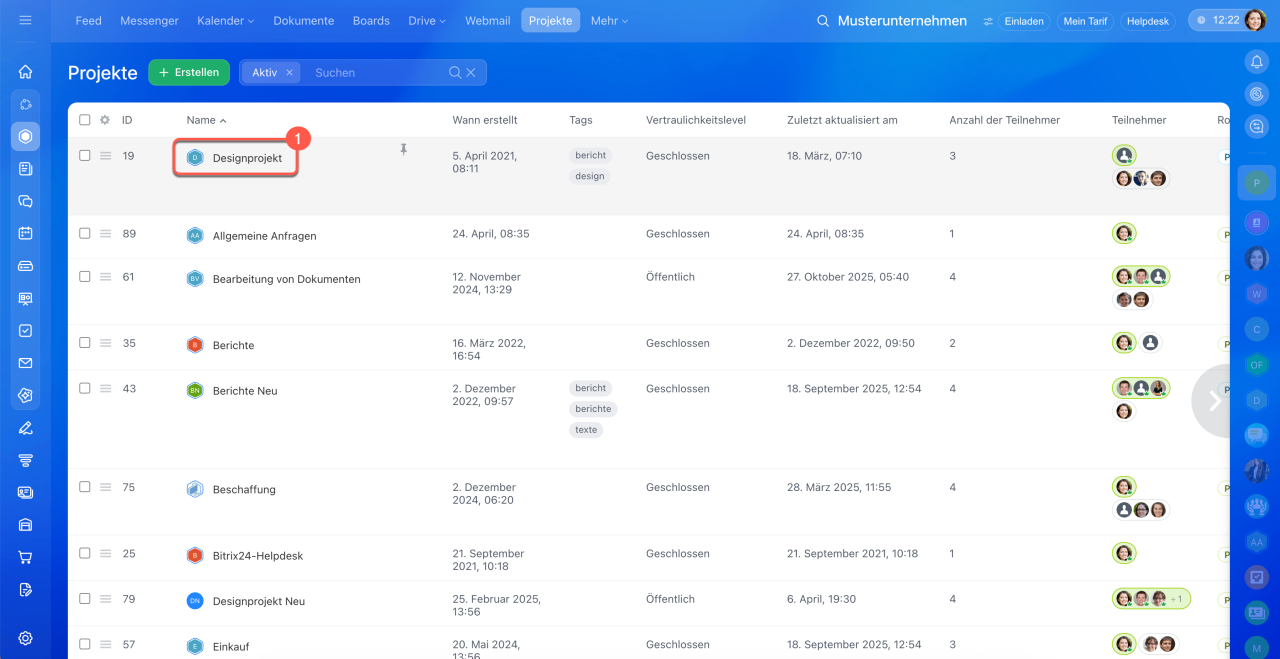This screenshot has width=1280, height=659.
Task: Open the CRM hexagon icon in the left sidebar
Action: point(25,136)
